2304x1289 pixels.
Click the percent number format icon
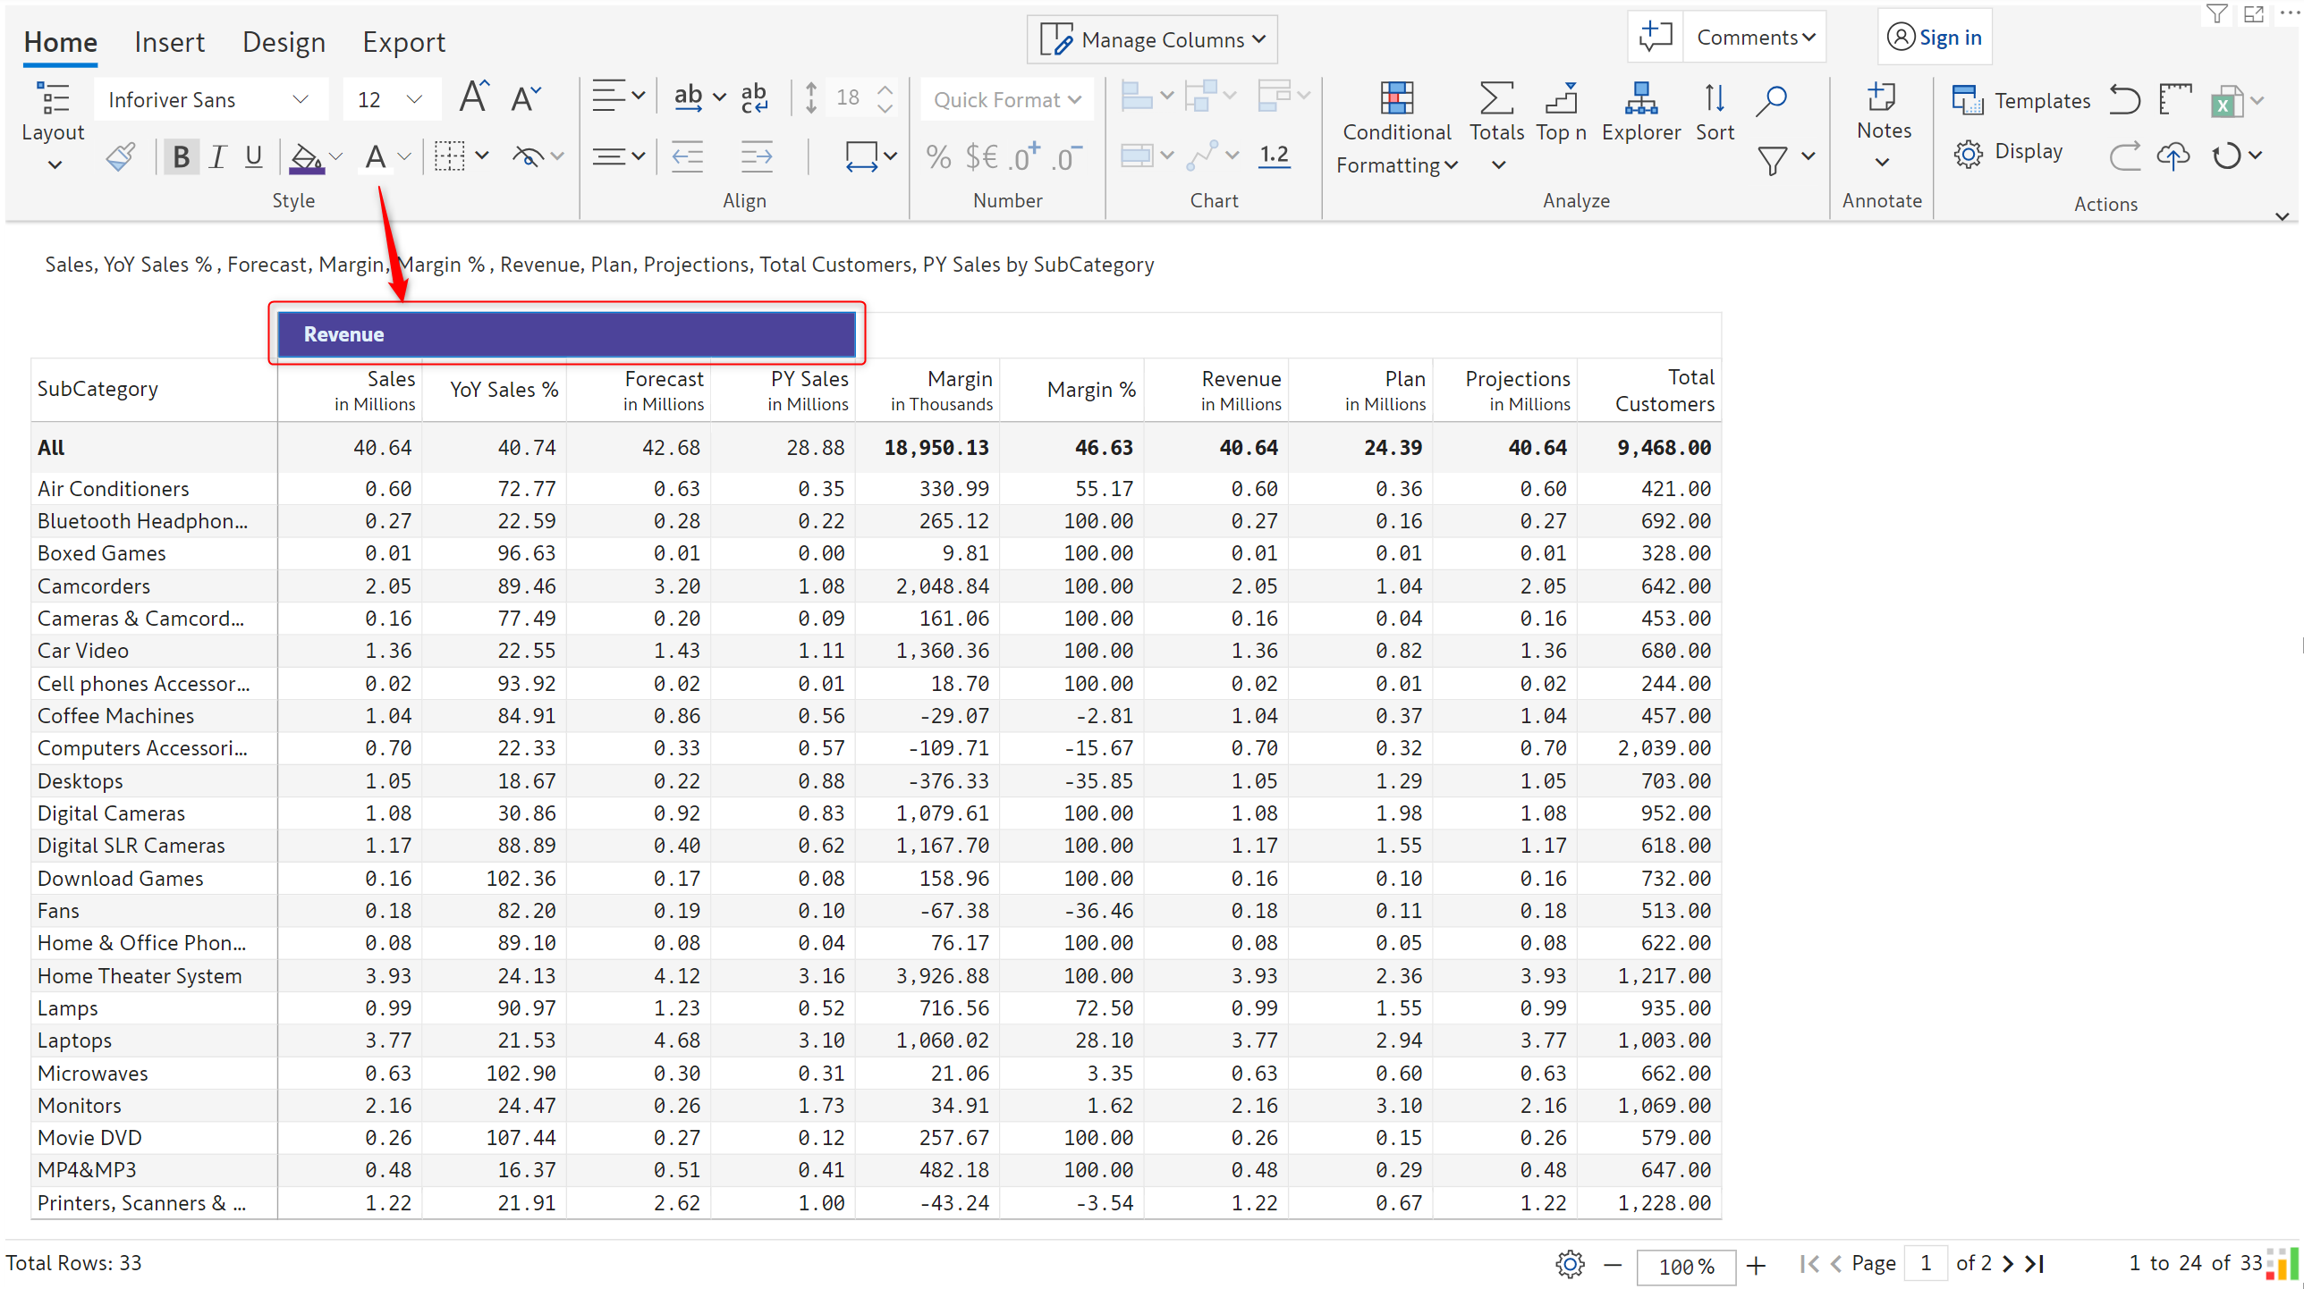[937, 157]
